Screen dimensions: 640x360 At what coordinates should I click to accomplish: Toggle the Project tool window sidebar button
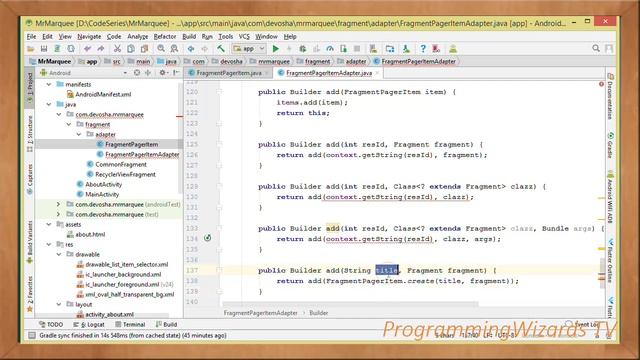point(29,89)
